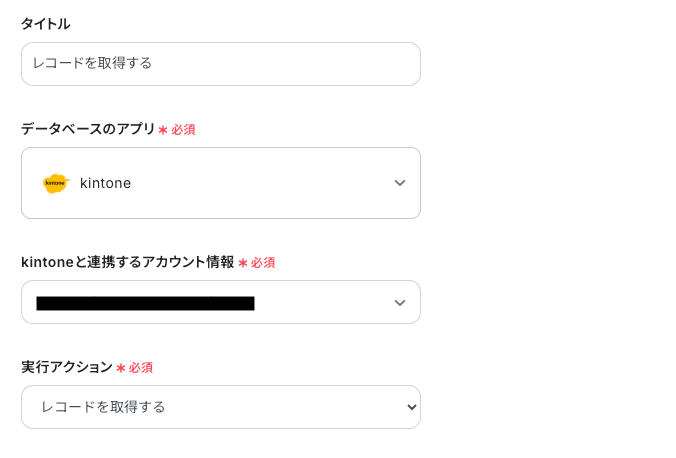Expand the データベースのアプリ dropdown chevron
676x458 pixels.
point(400,183)
